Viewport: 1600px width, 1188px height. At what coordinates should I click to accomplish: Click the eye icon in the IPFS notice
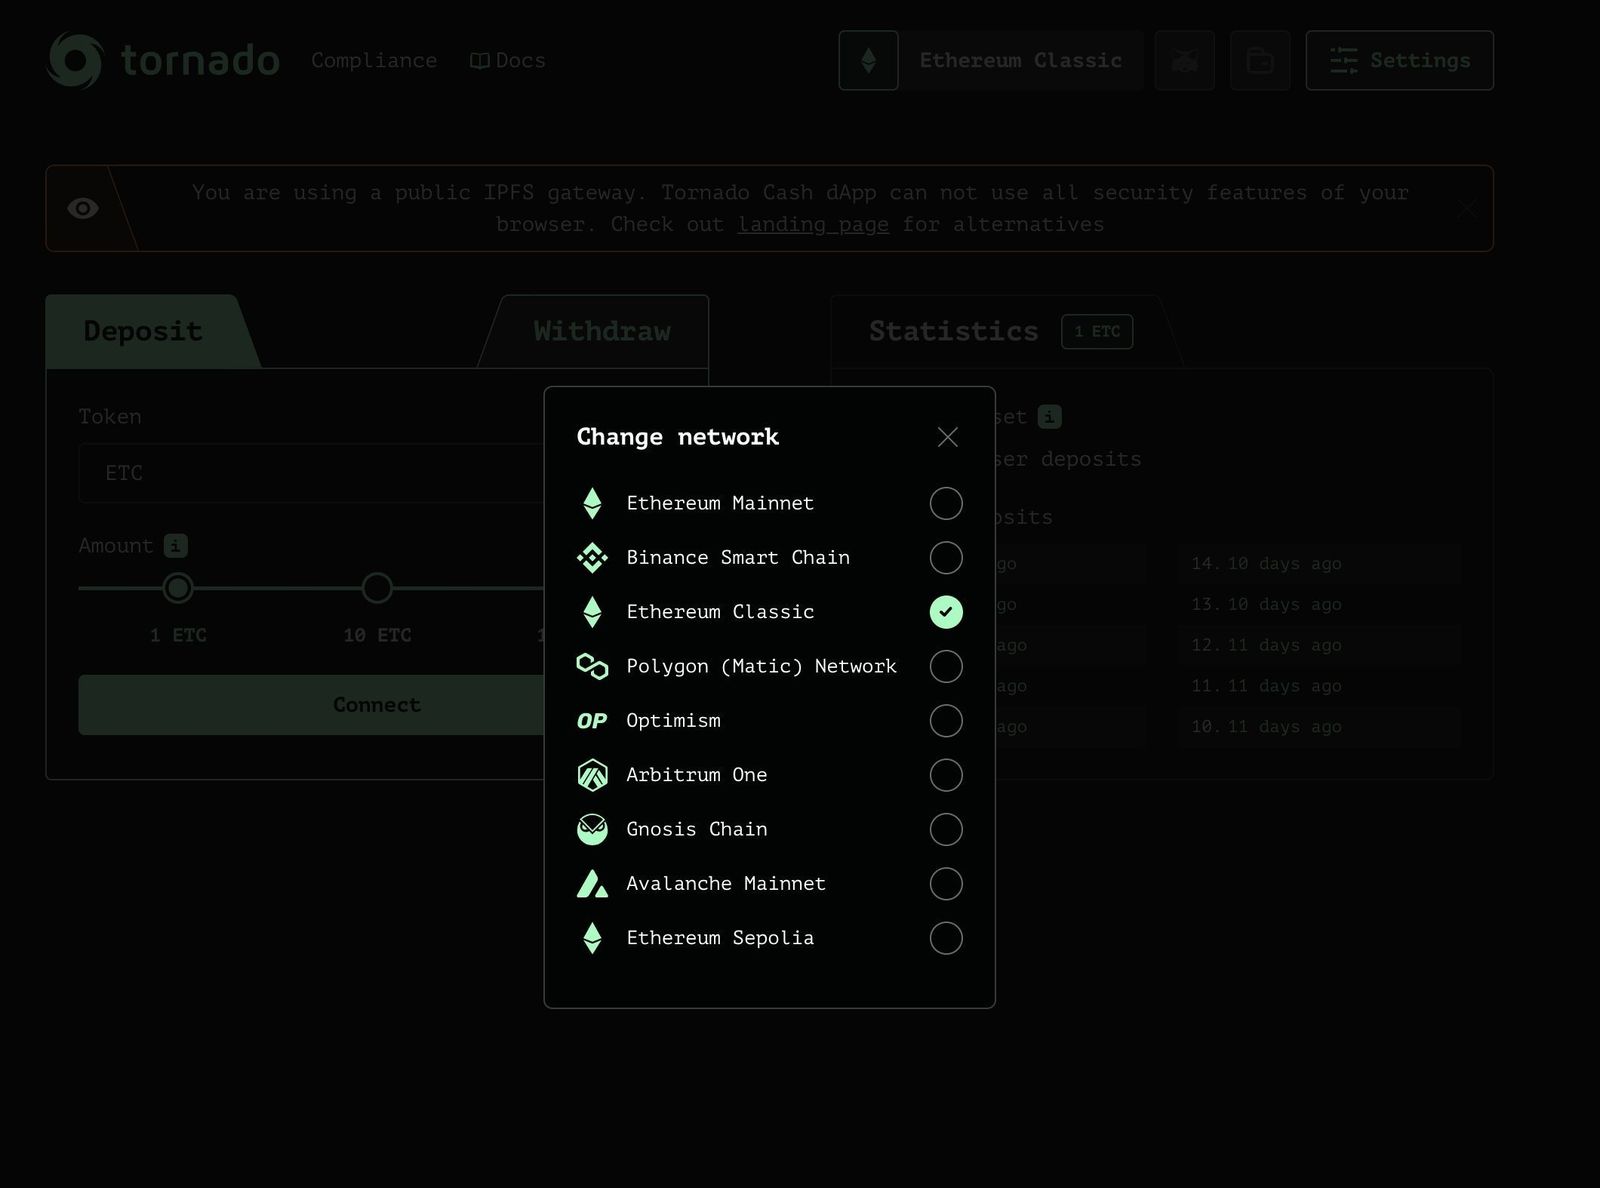(x=82, y=208)
